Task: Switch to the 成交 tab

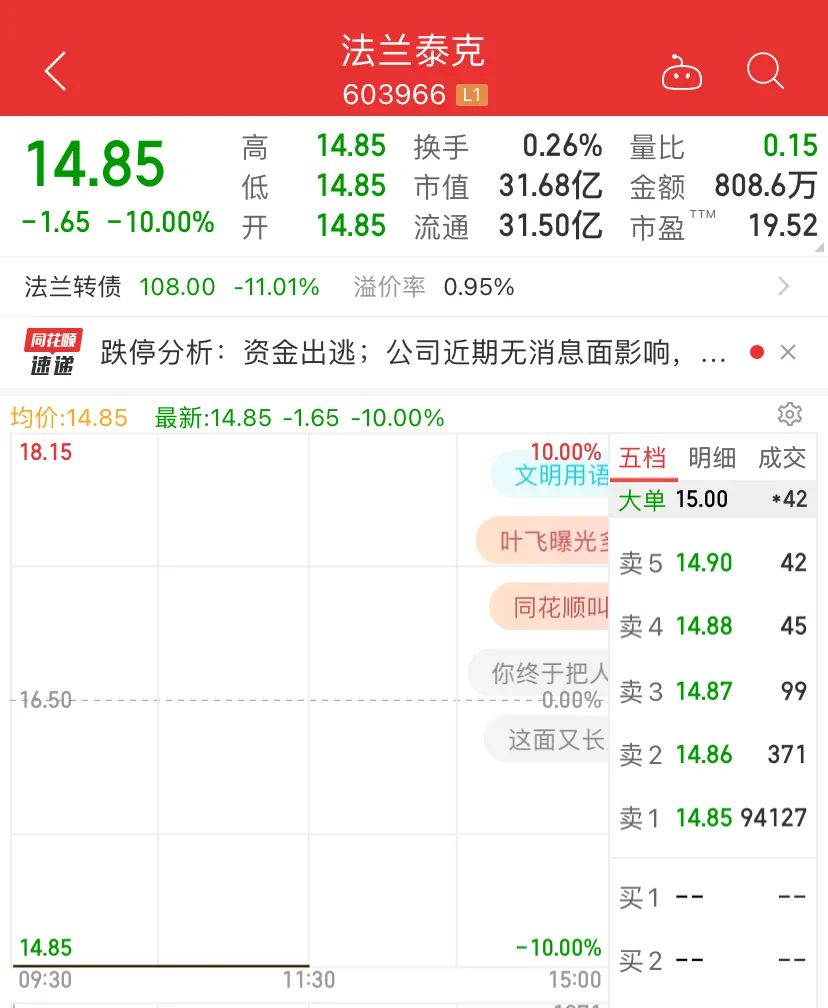Action: coord(782,458)
